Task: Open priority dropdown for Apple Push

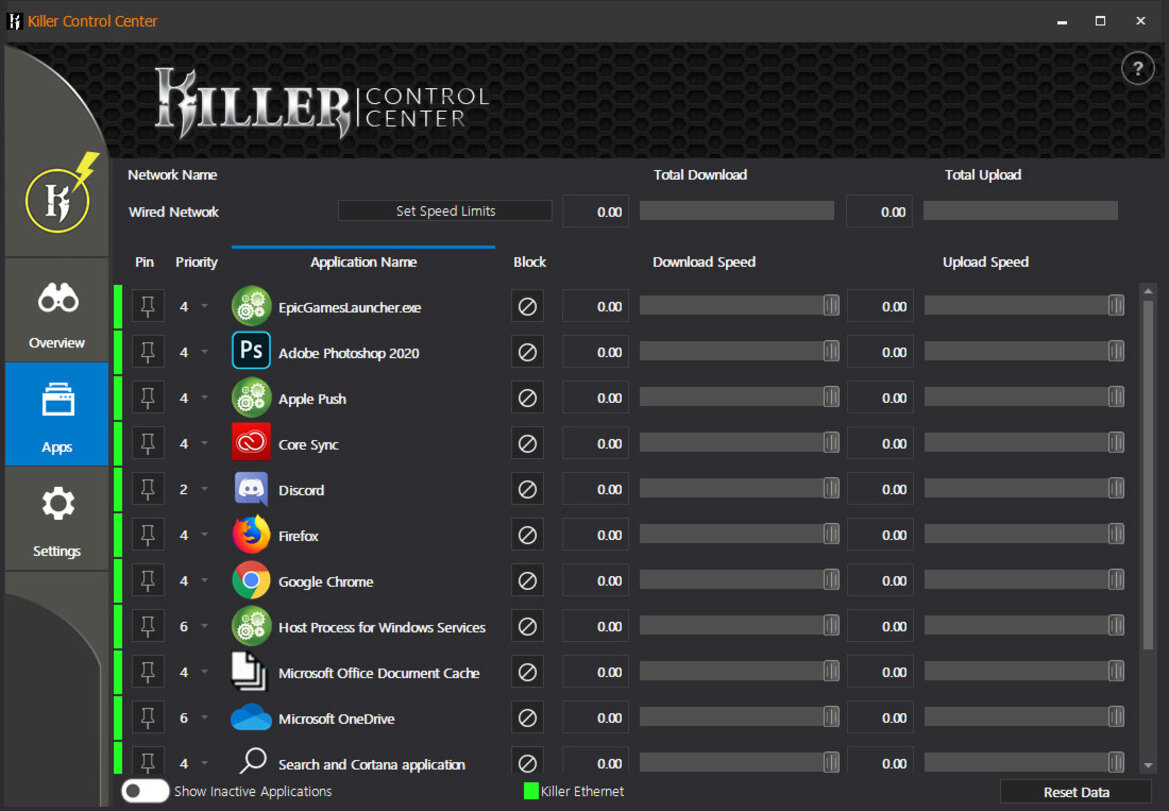Action: (x=204, y=398)
